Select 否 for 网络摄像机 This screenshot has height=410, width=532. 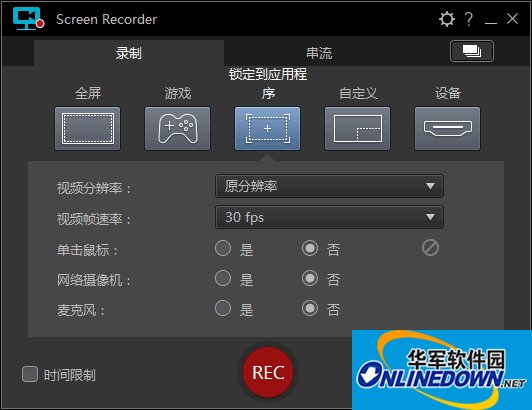point(310,278)
